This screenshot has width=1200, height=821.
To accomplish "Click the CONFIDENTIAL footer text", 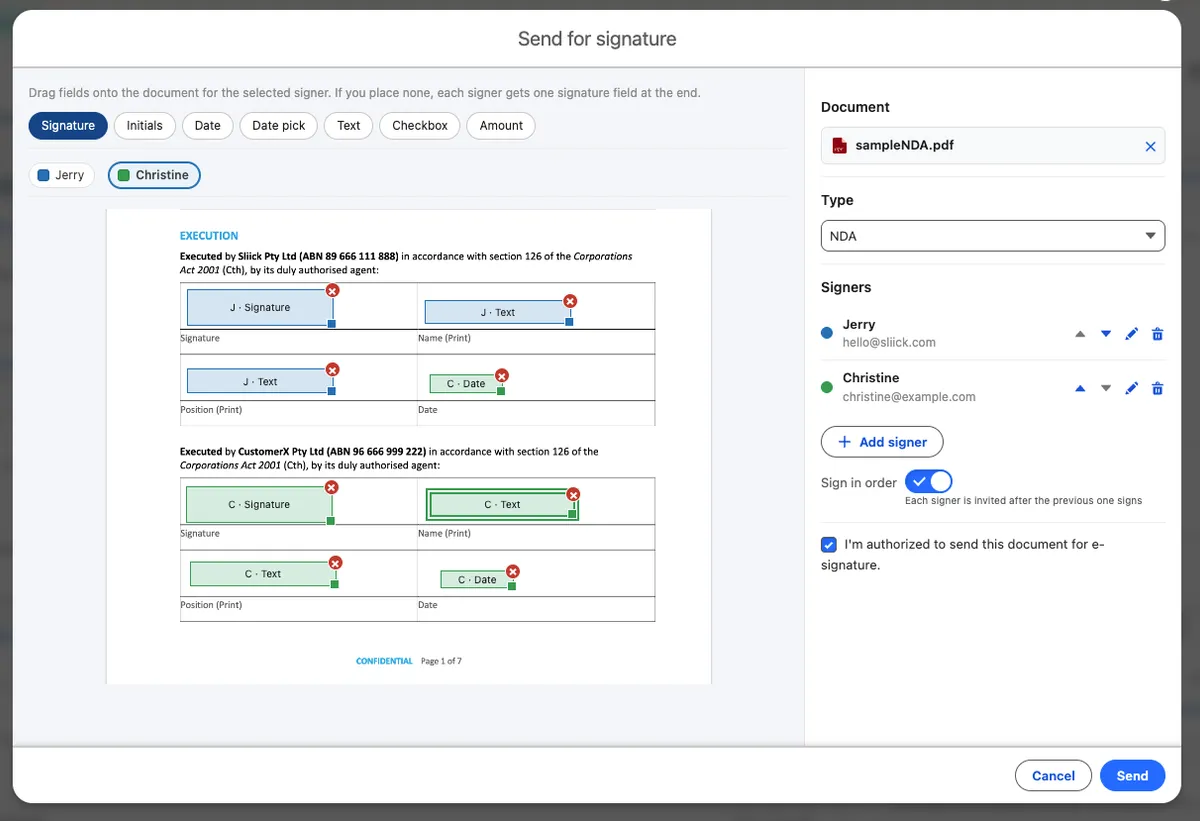I will point(384,661).
